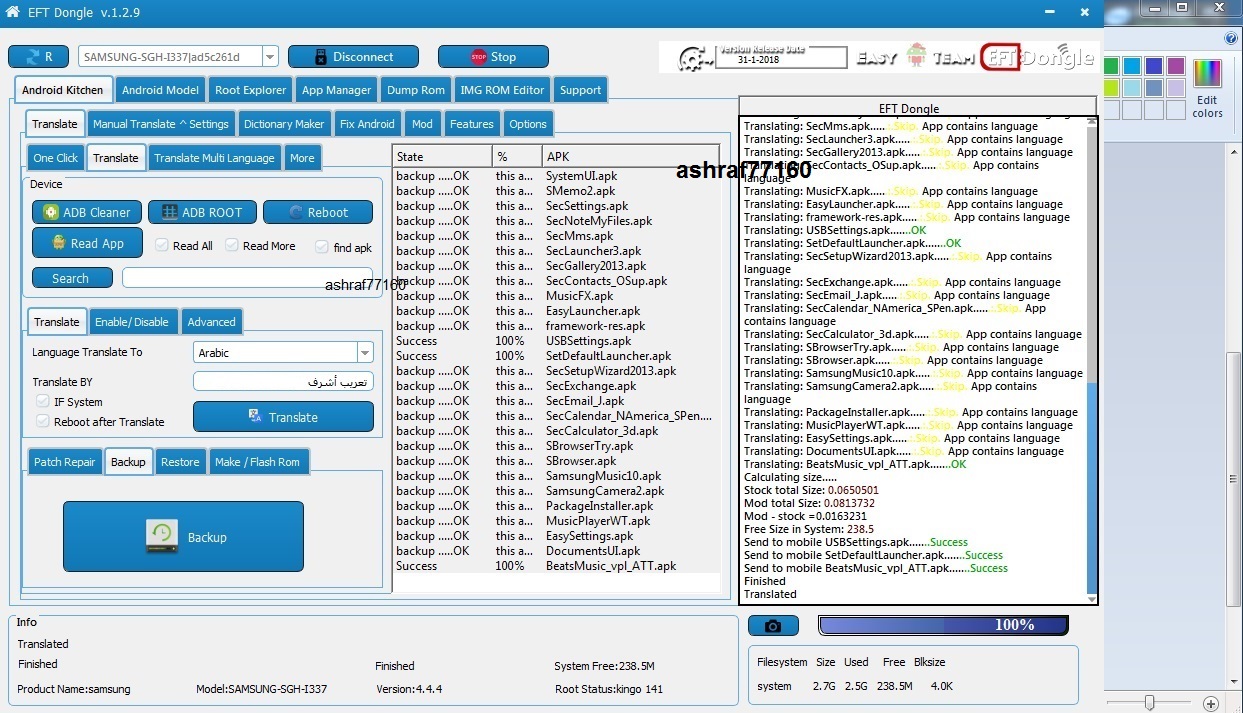
Task: Click the zoom in plus in Paint
Action: click(x=1210, y=703)
